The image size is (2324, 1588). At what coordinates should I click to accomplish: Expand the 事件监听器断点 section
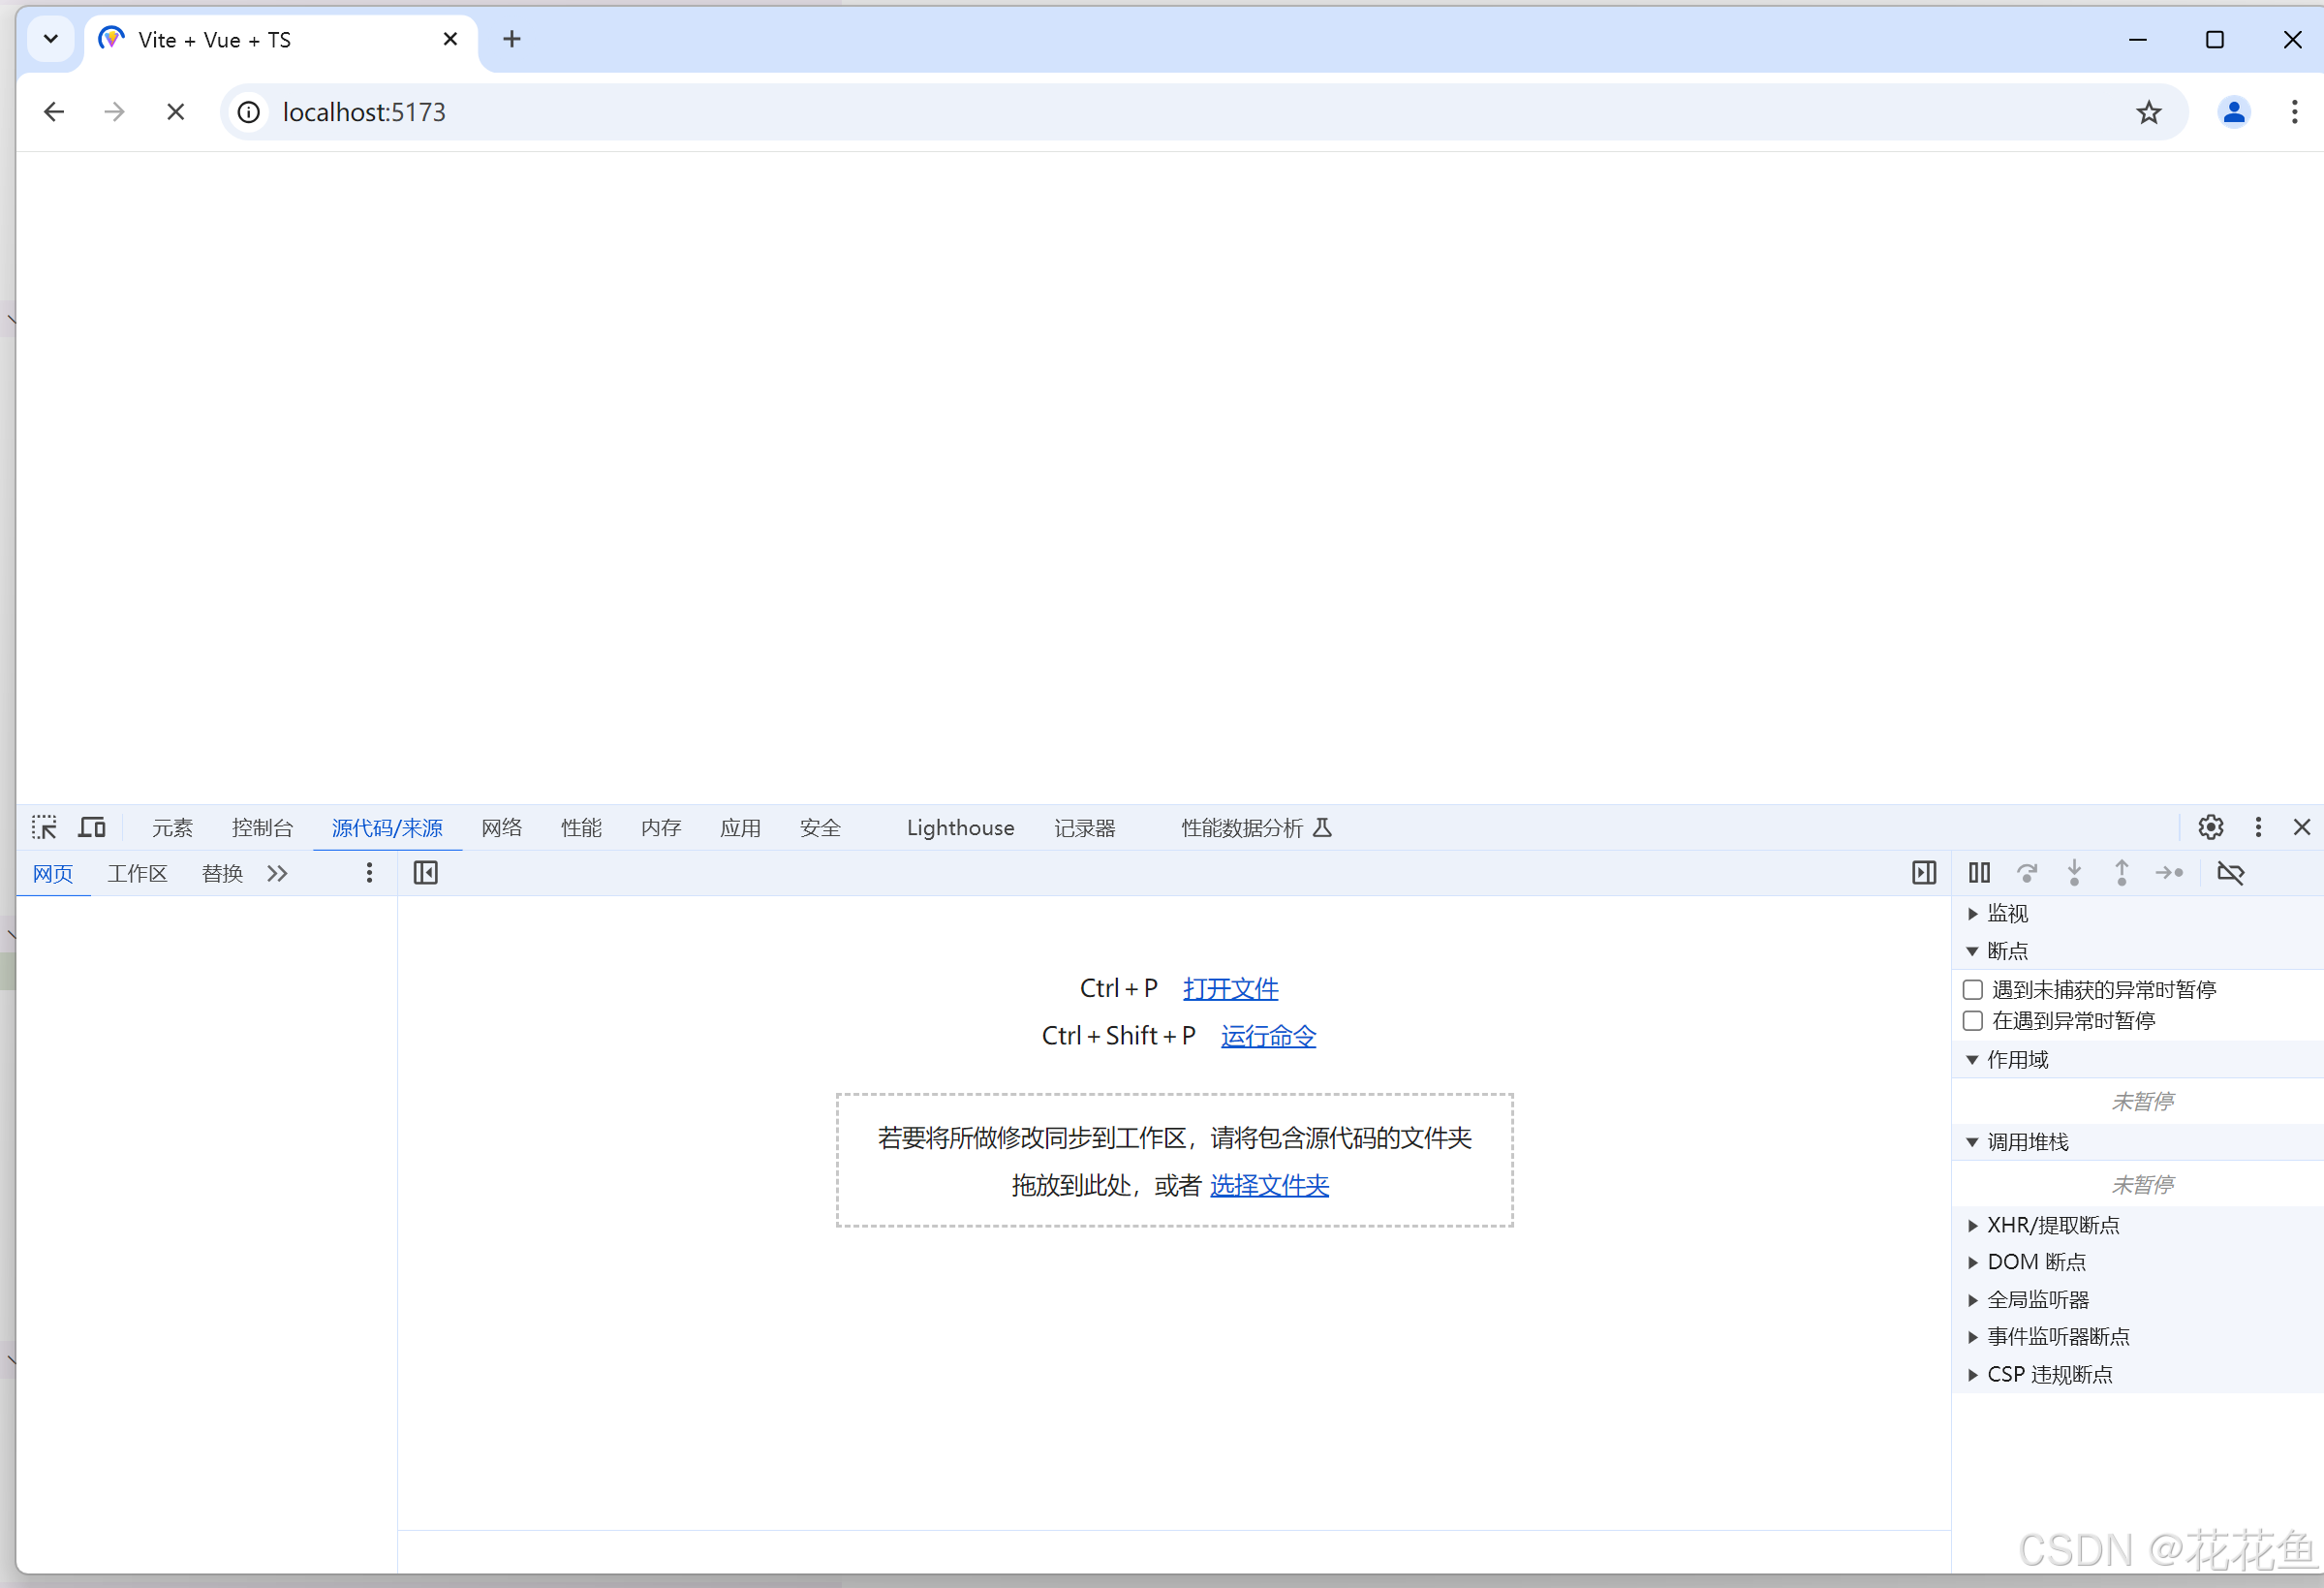point(2137,1336)
